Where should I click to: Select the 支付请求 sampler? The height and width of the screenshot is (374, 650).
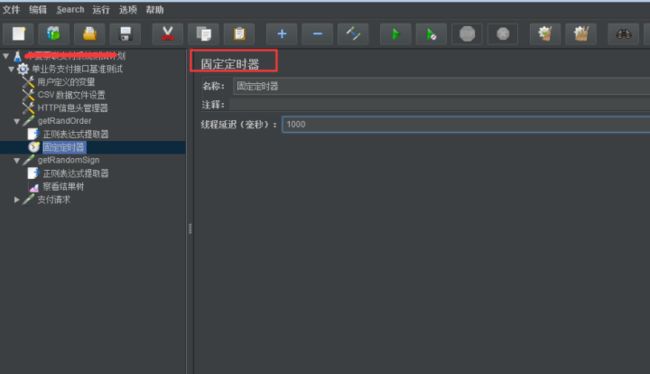click(x=54, y=200)
